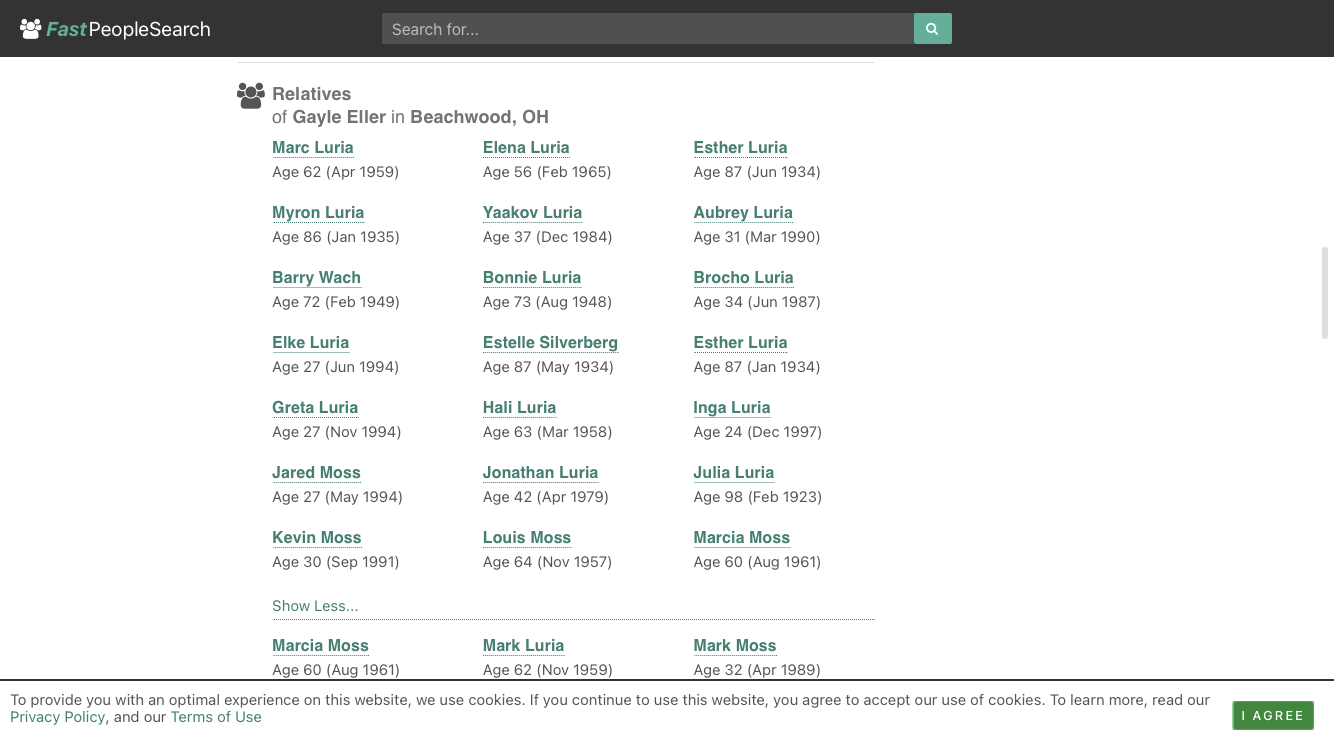Click the page vertical scrollbar thumb
This screenshot has width=1334, height=750.
point(1326,293)
